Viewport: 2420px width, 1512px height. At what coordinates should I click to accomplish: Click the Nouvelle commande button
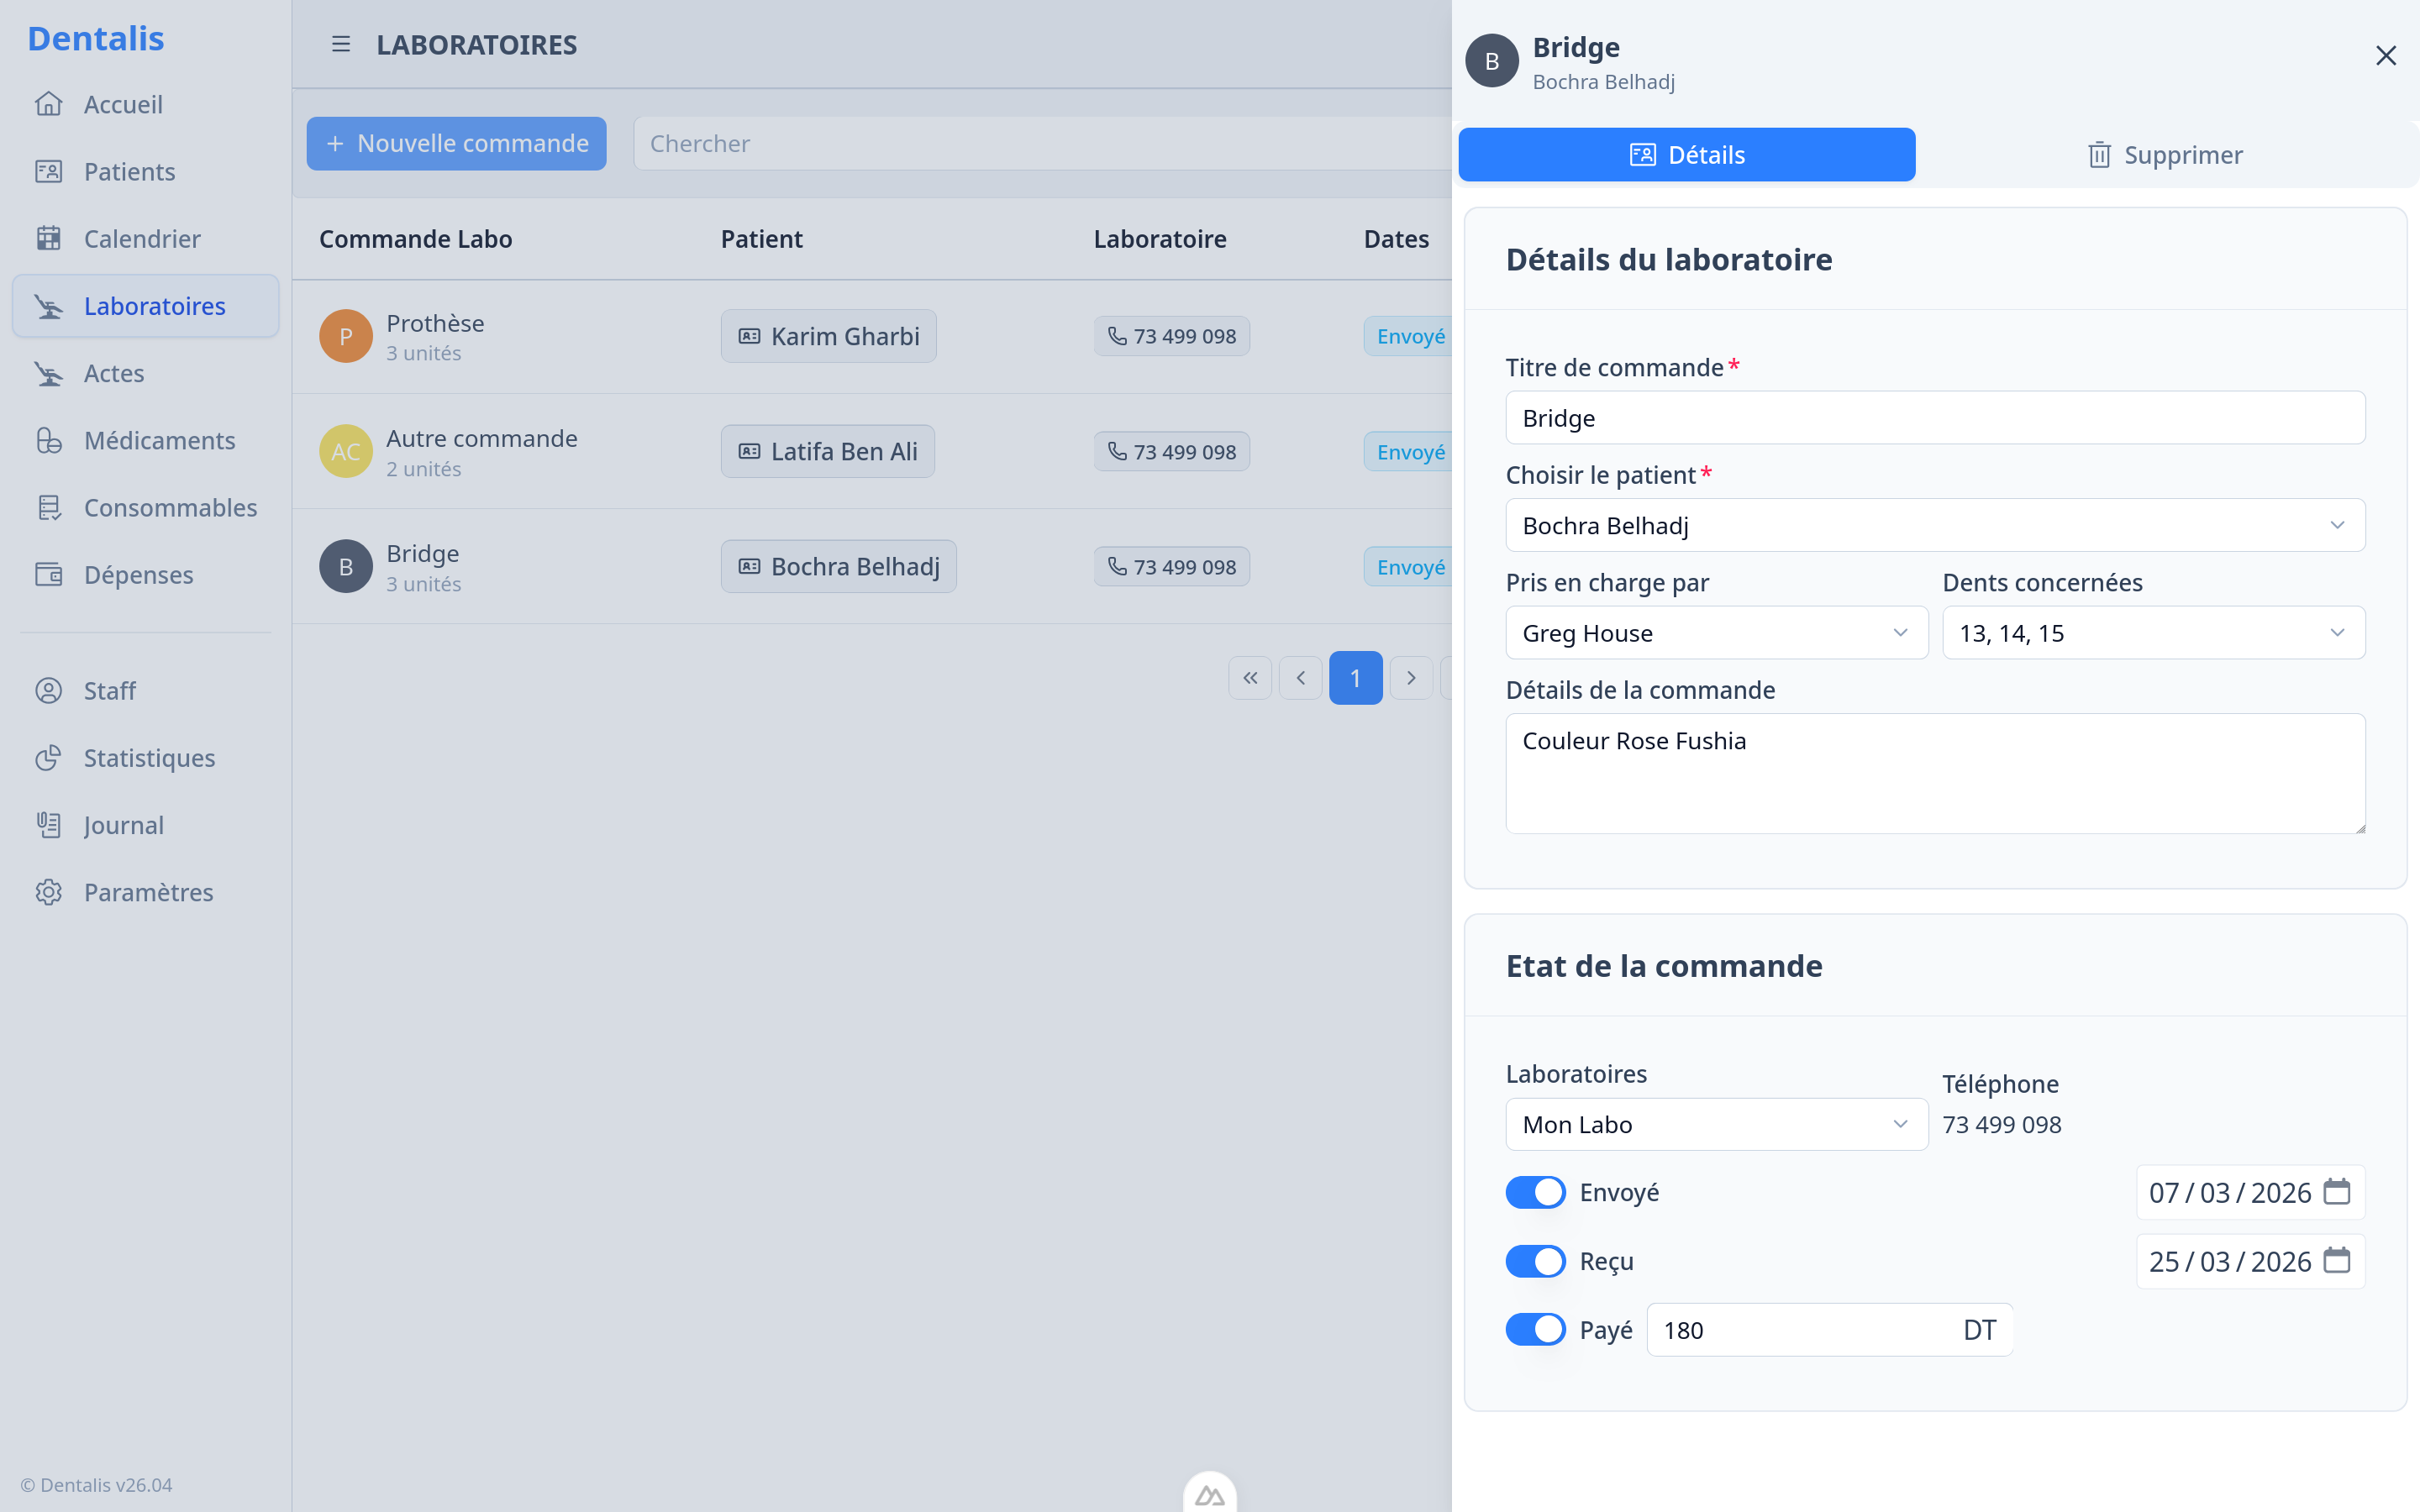[456, 143]
